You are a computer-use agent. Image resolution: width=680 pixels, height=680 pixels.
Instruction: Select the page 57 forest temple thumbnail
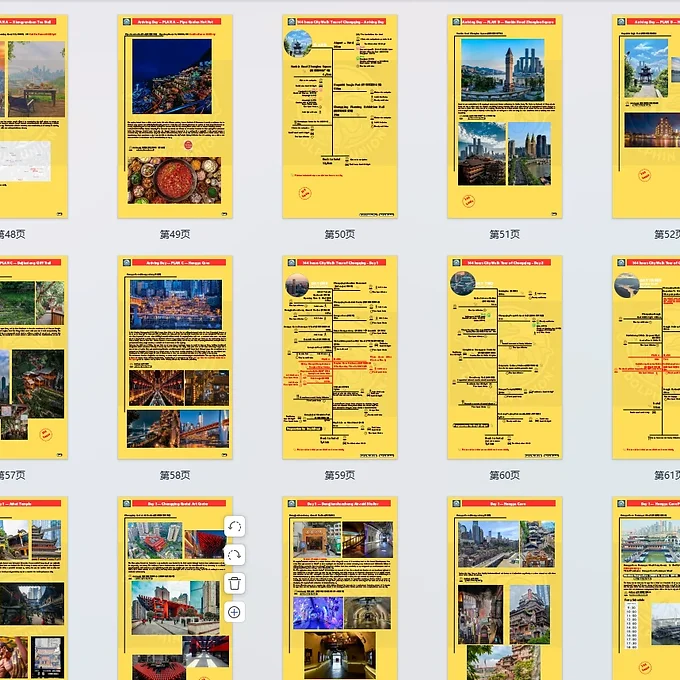(33, 357)
